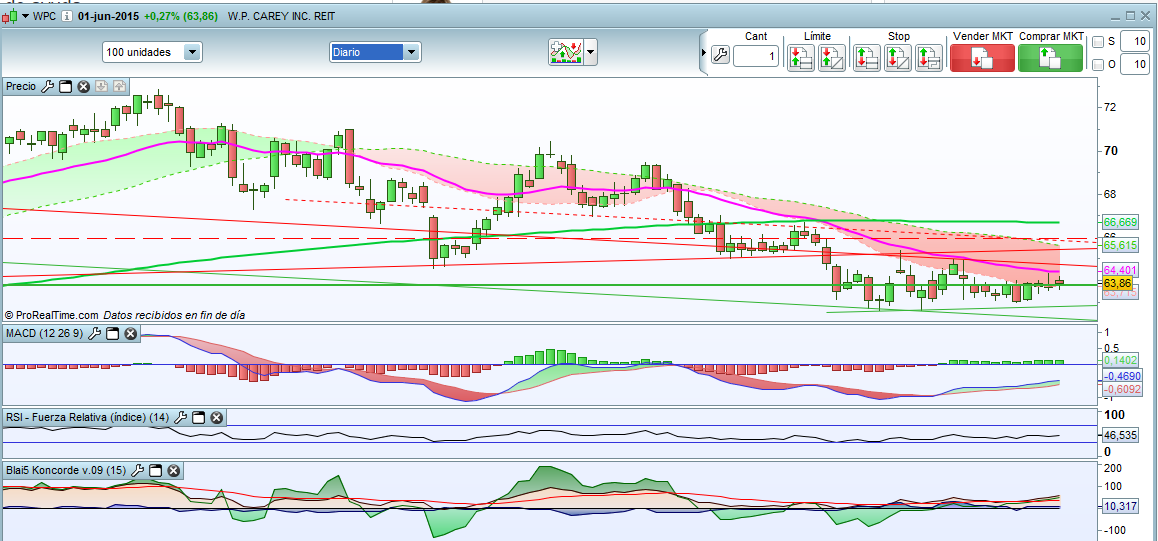Image resolution: width=1158 pixels, height=541 pixels.
Task: Click the MACD -0,4690 value label
Action: [1123, 376]
